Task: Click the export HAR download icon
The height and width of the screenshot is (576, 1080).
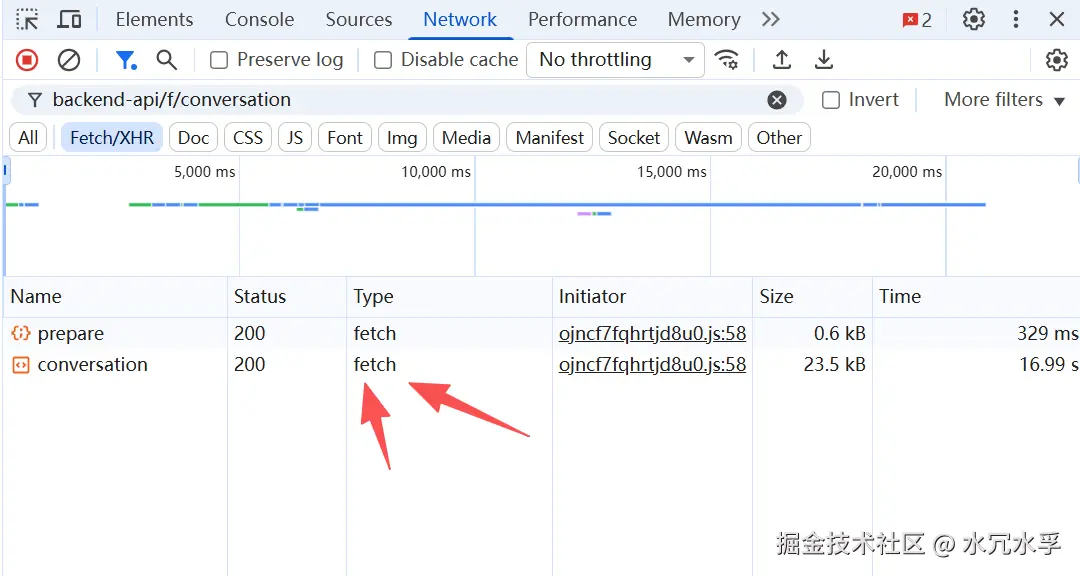Action: [824, 60]
